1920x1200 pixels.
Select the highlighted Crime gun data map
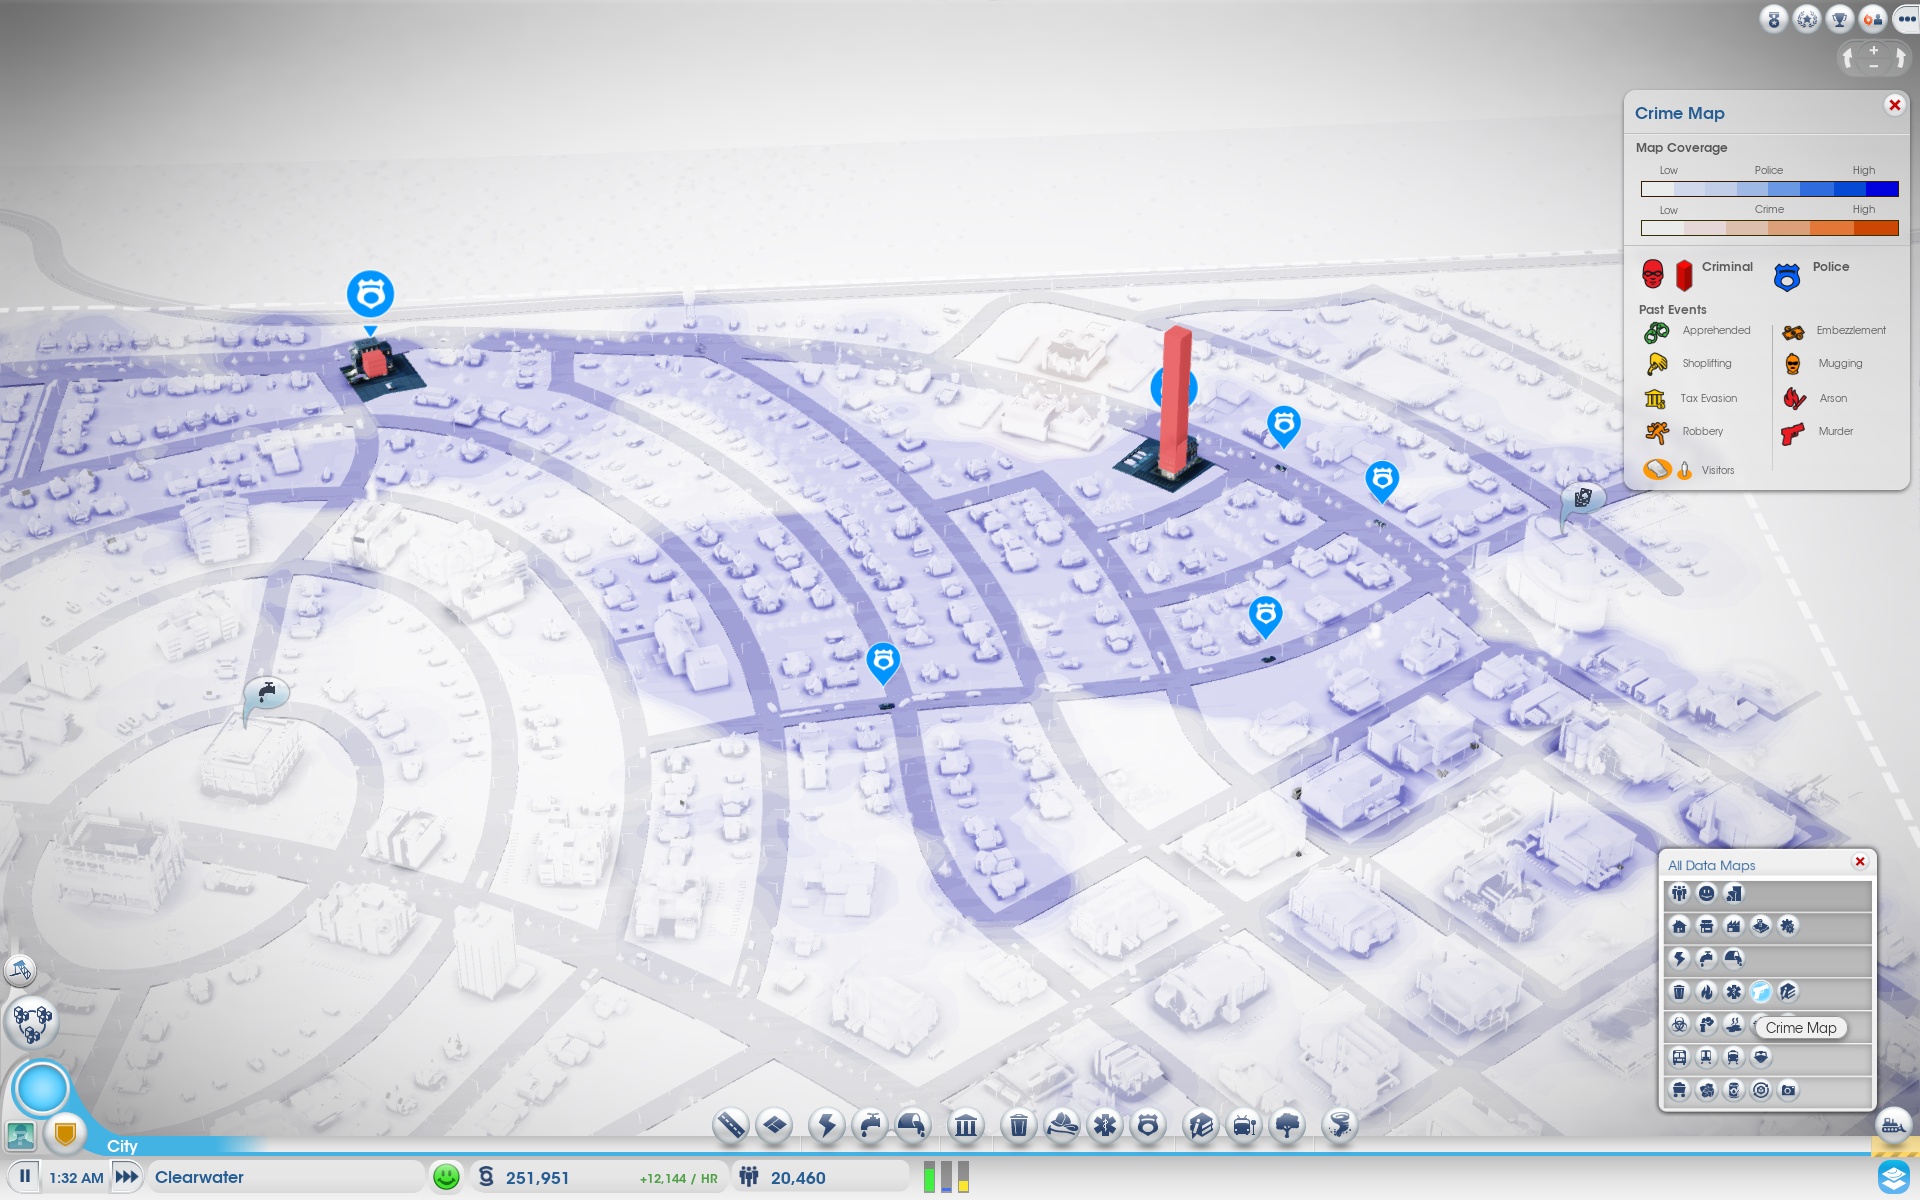pyautogui.click(x=1761, y=992)
